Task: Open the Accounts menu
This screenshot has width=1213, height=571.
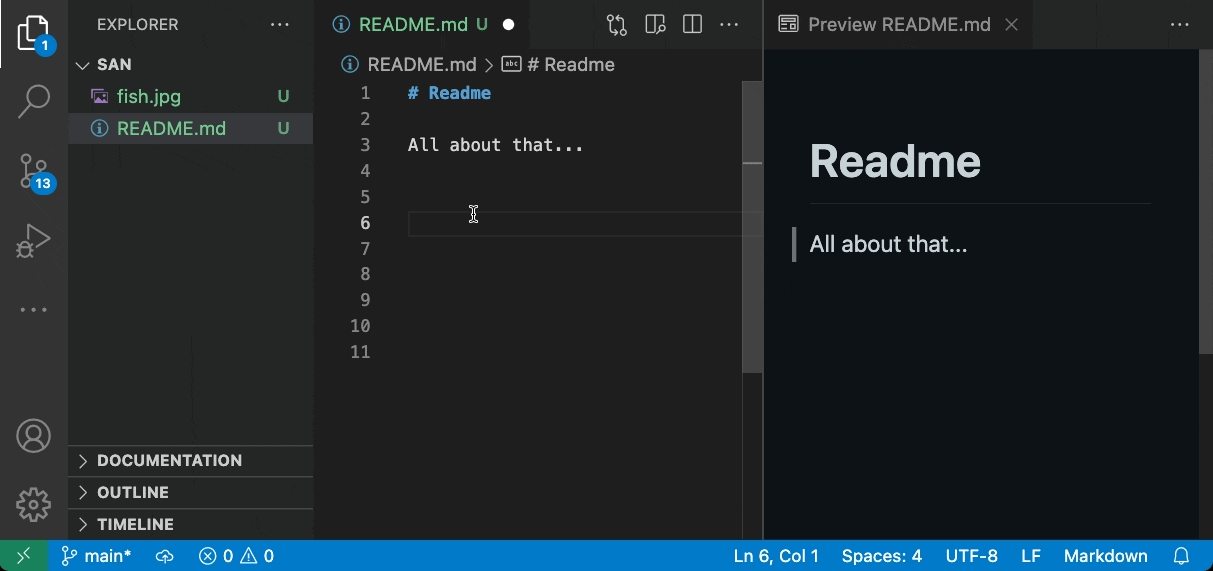Action: coord(33,436)
